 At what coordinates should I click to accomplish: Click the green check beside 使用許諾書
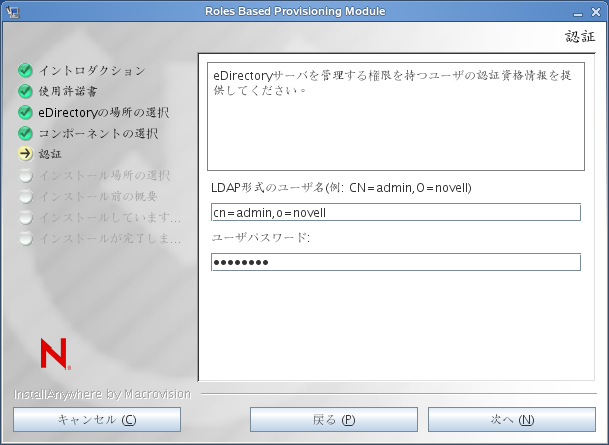click(x=25, y=91)
